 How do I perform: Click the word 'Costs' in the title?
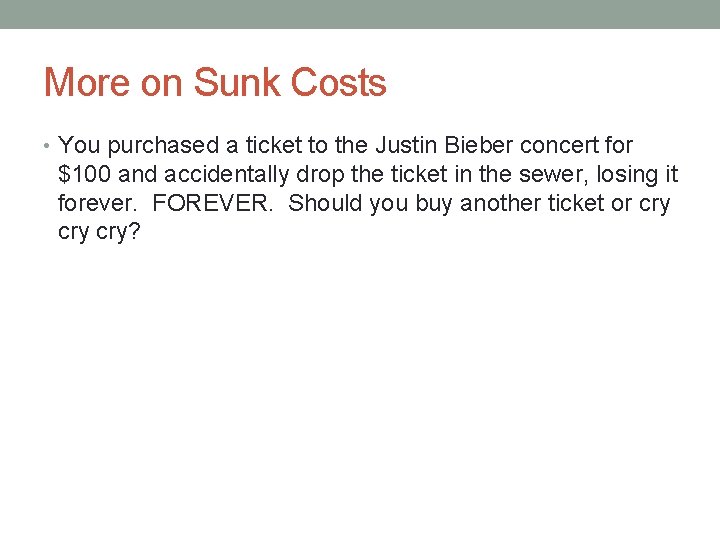[x=338, y=83]
